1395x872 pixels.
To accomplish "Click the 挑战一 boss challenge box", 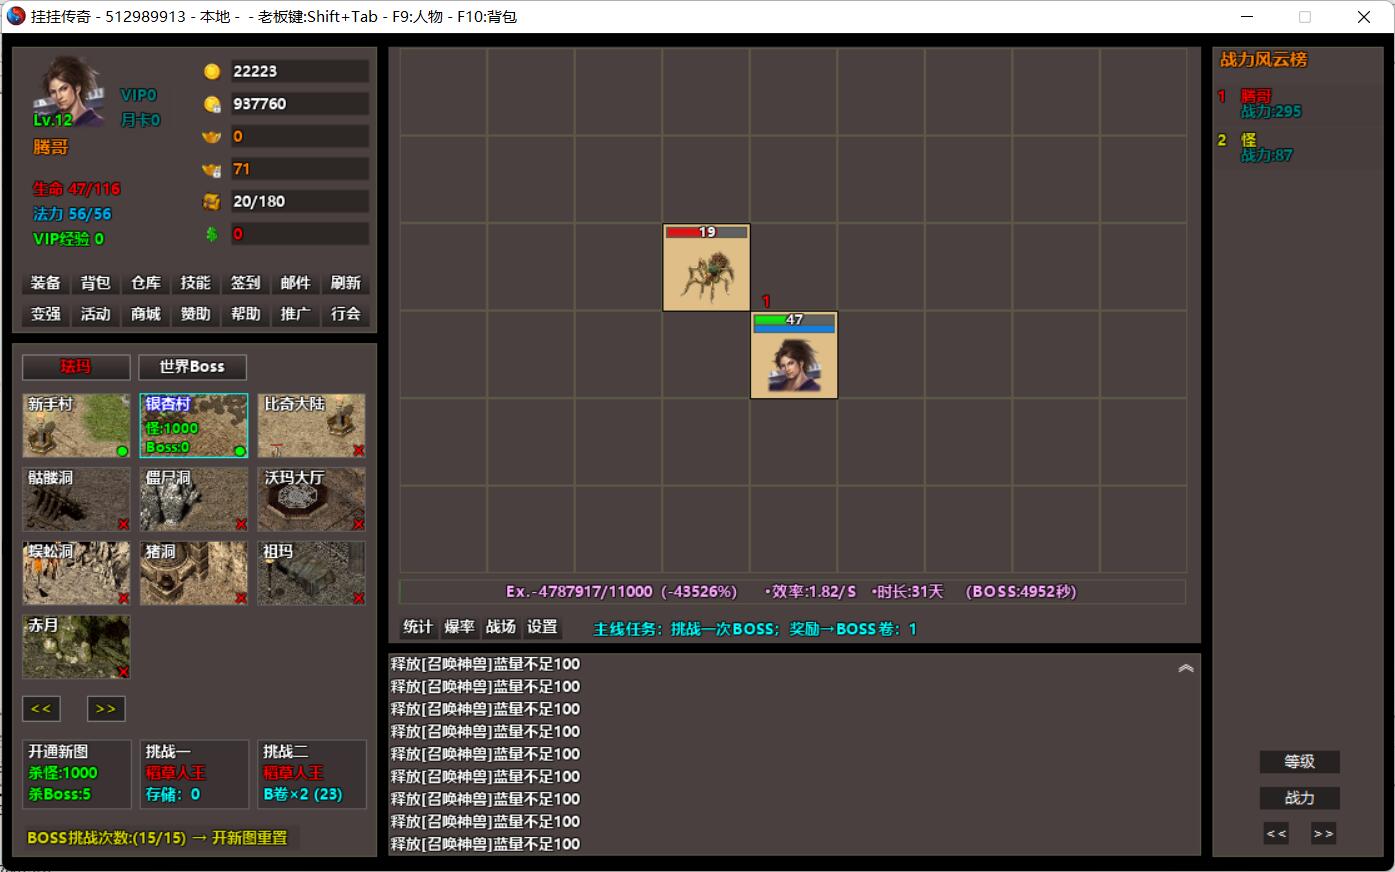I will 194,774.
